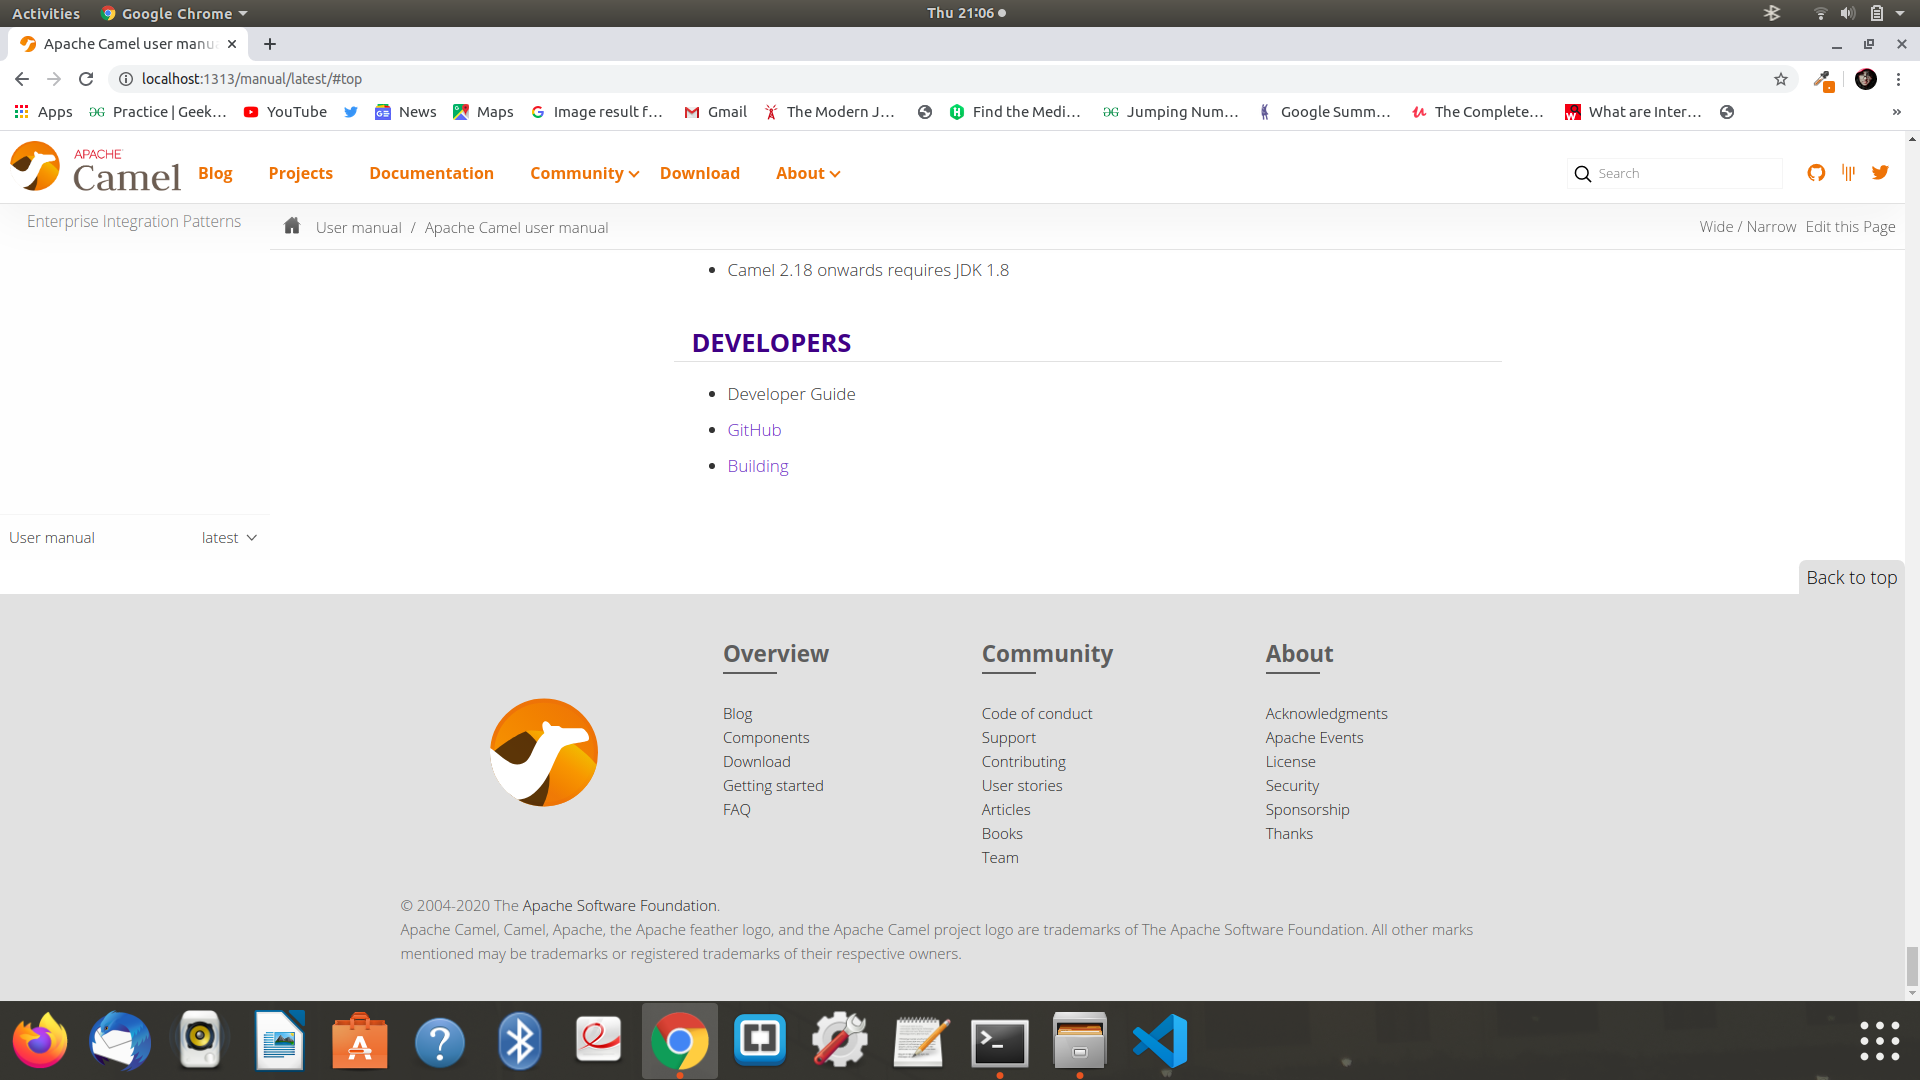
Task: Open the Edit this Page link
Action: (x=1850, y=227)
